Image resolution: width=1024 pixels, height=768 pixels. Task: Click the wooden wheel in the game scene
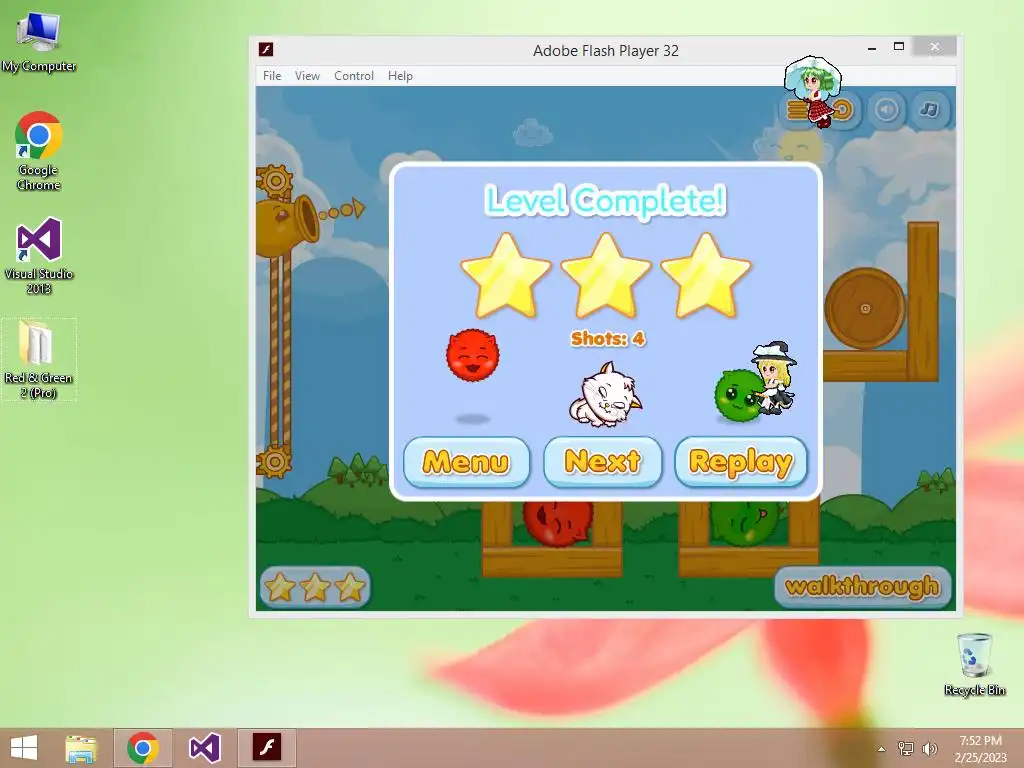(865, 308)
